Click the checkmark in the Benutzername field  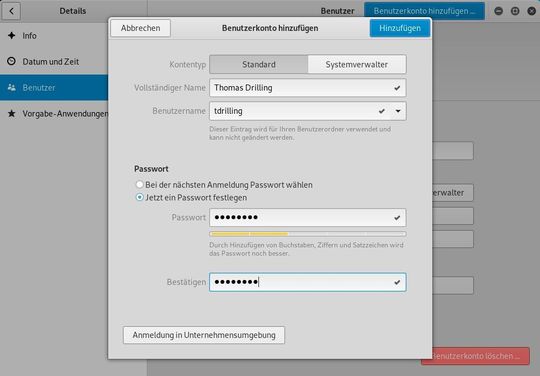(x=382, y=111)
